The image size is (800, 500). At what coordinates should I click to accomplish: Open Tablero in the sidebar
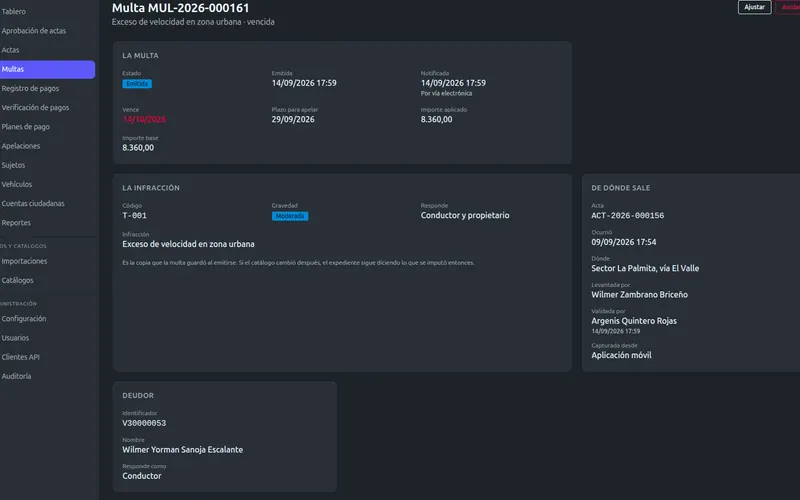(14, 11)
